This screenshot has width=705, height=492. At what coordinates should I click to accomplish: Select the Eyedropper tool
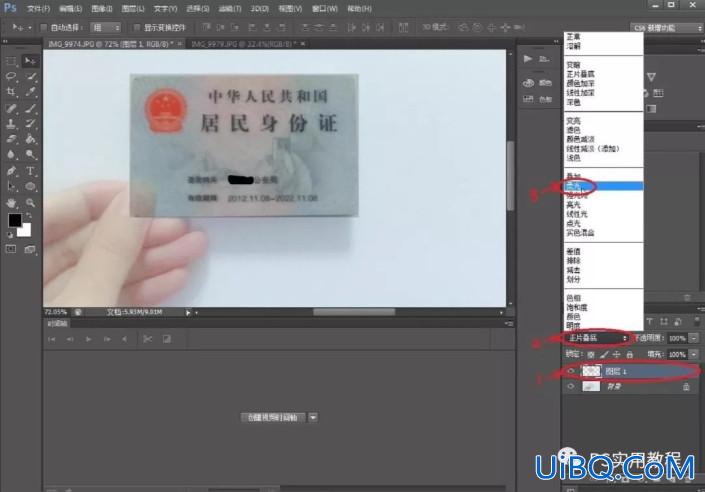pos(30,92)
